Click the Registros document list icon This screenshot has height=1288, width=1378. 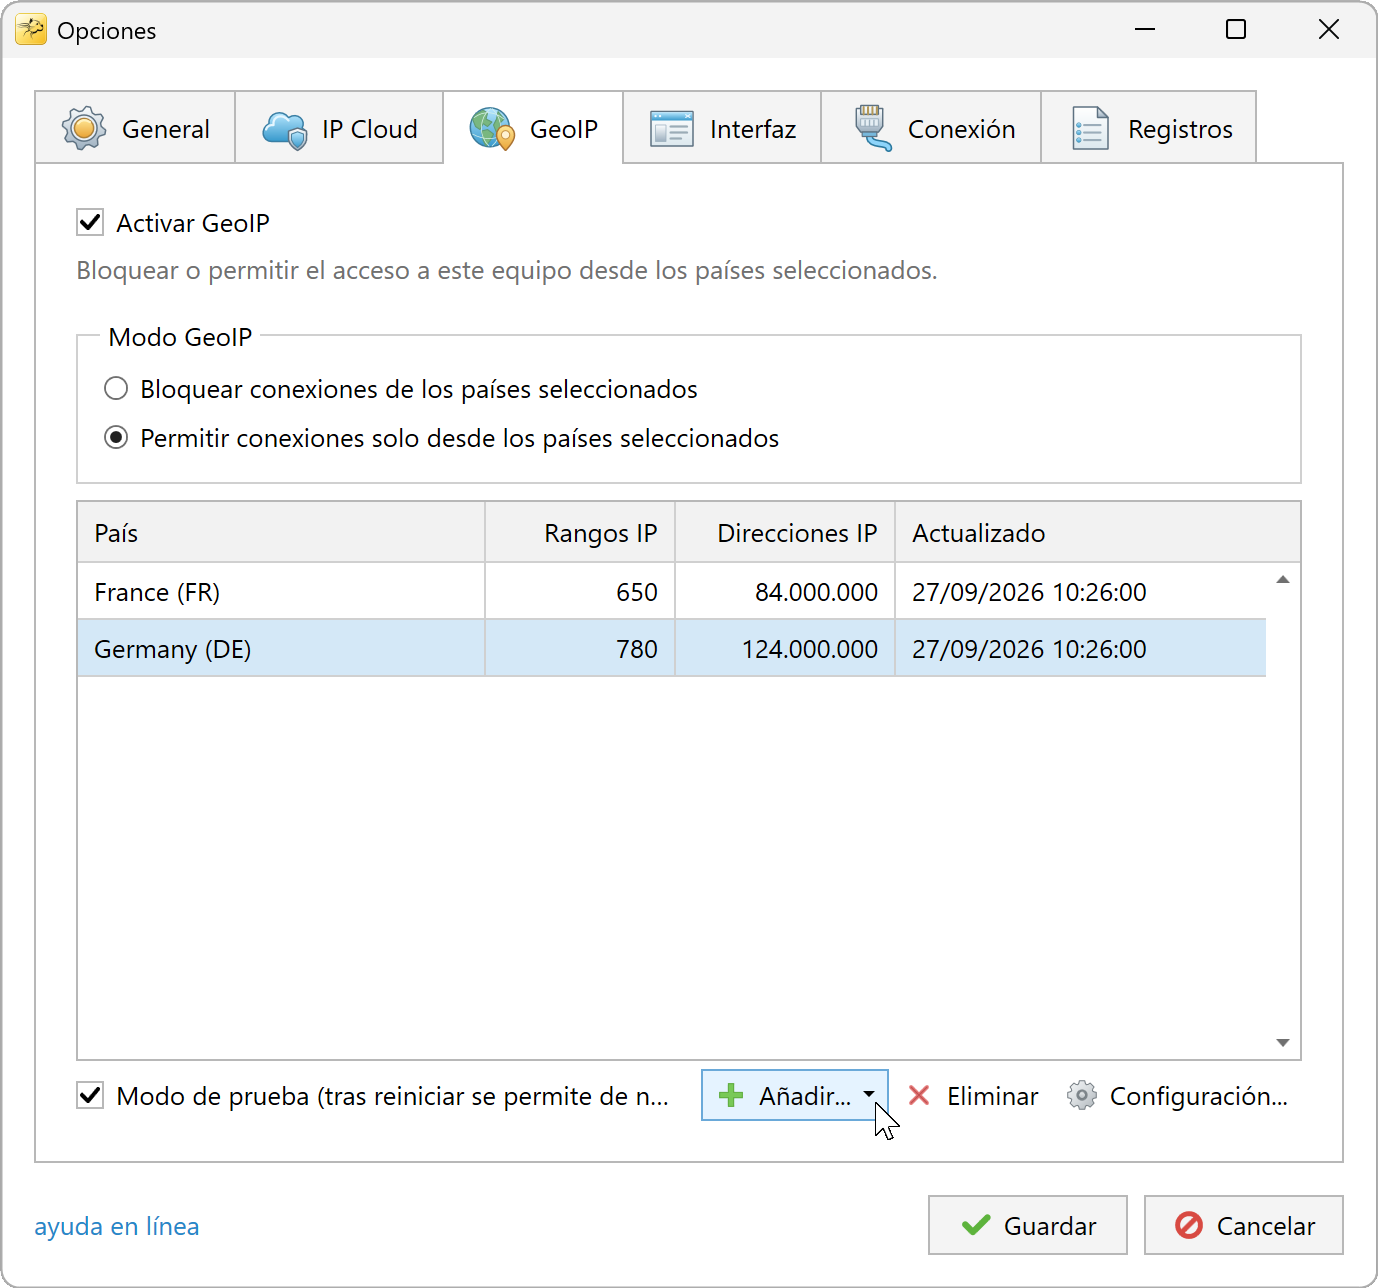1090,129
